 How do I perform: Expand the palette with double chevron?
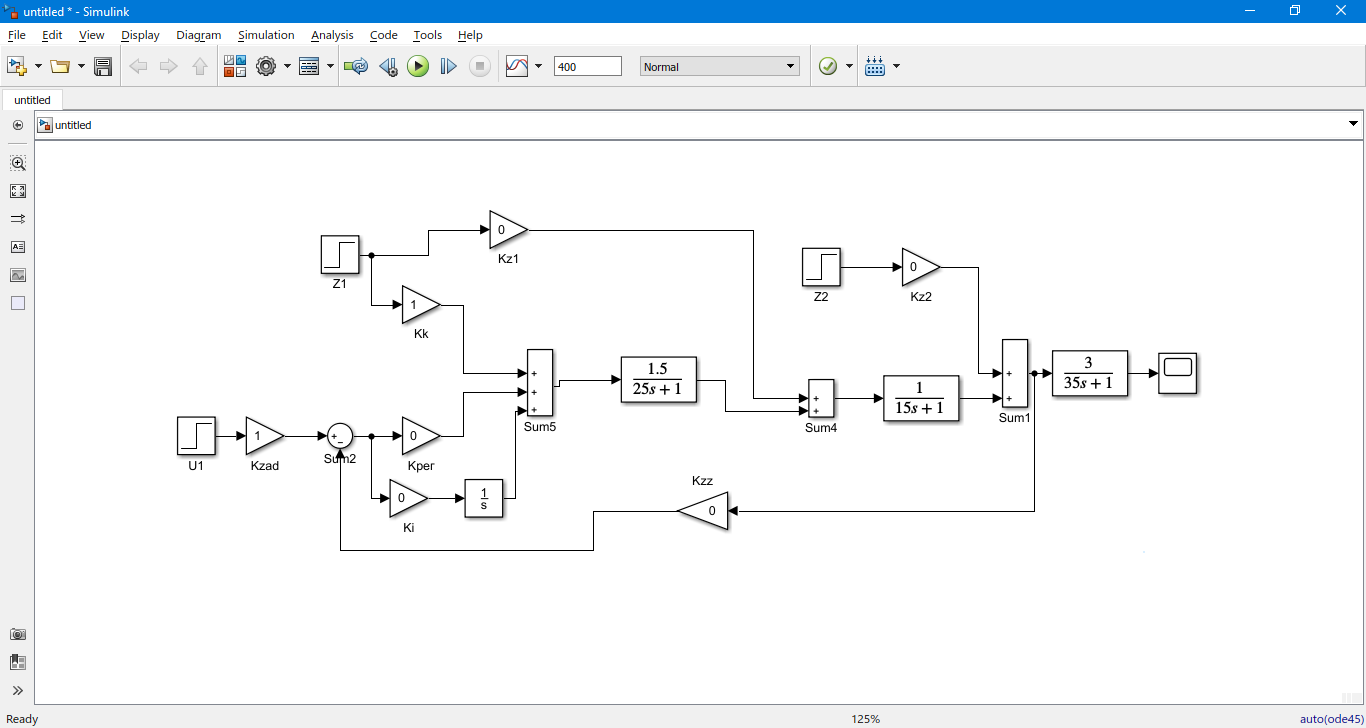click(18, 690)
